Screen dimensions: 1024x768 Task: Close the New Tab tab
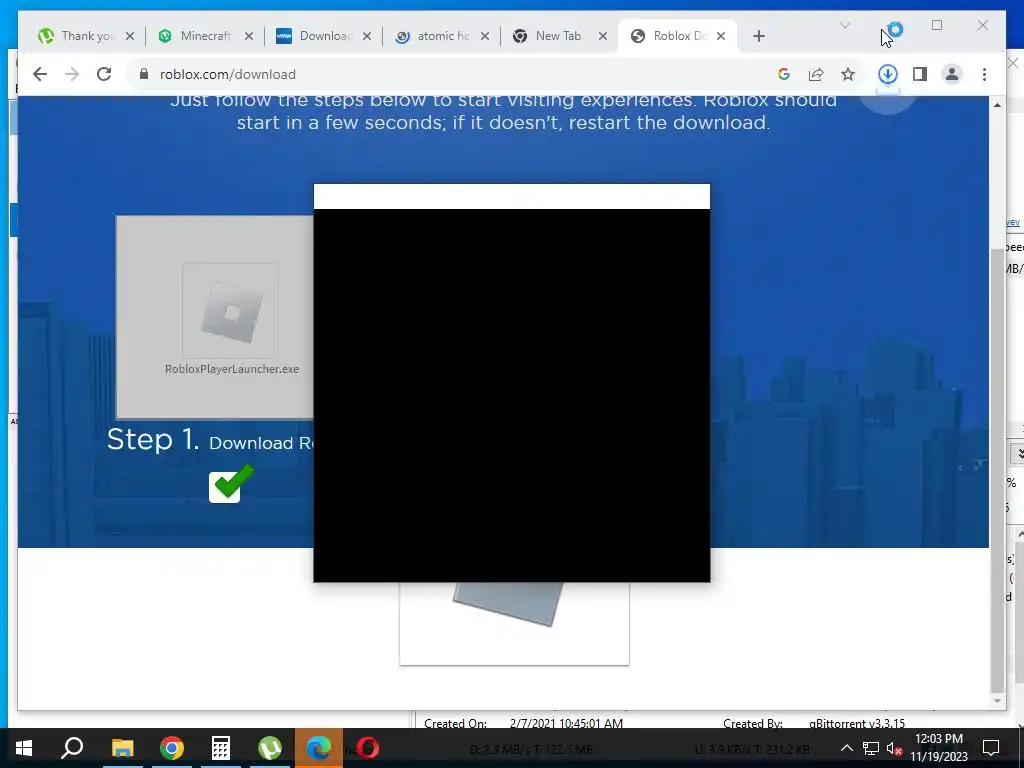(603, 36)
